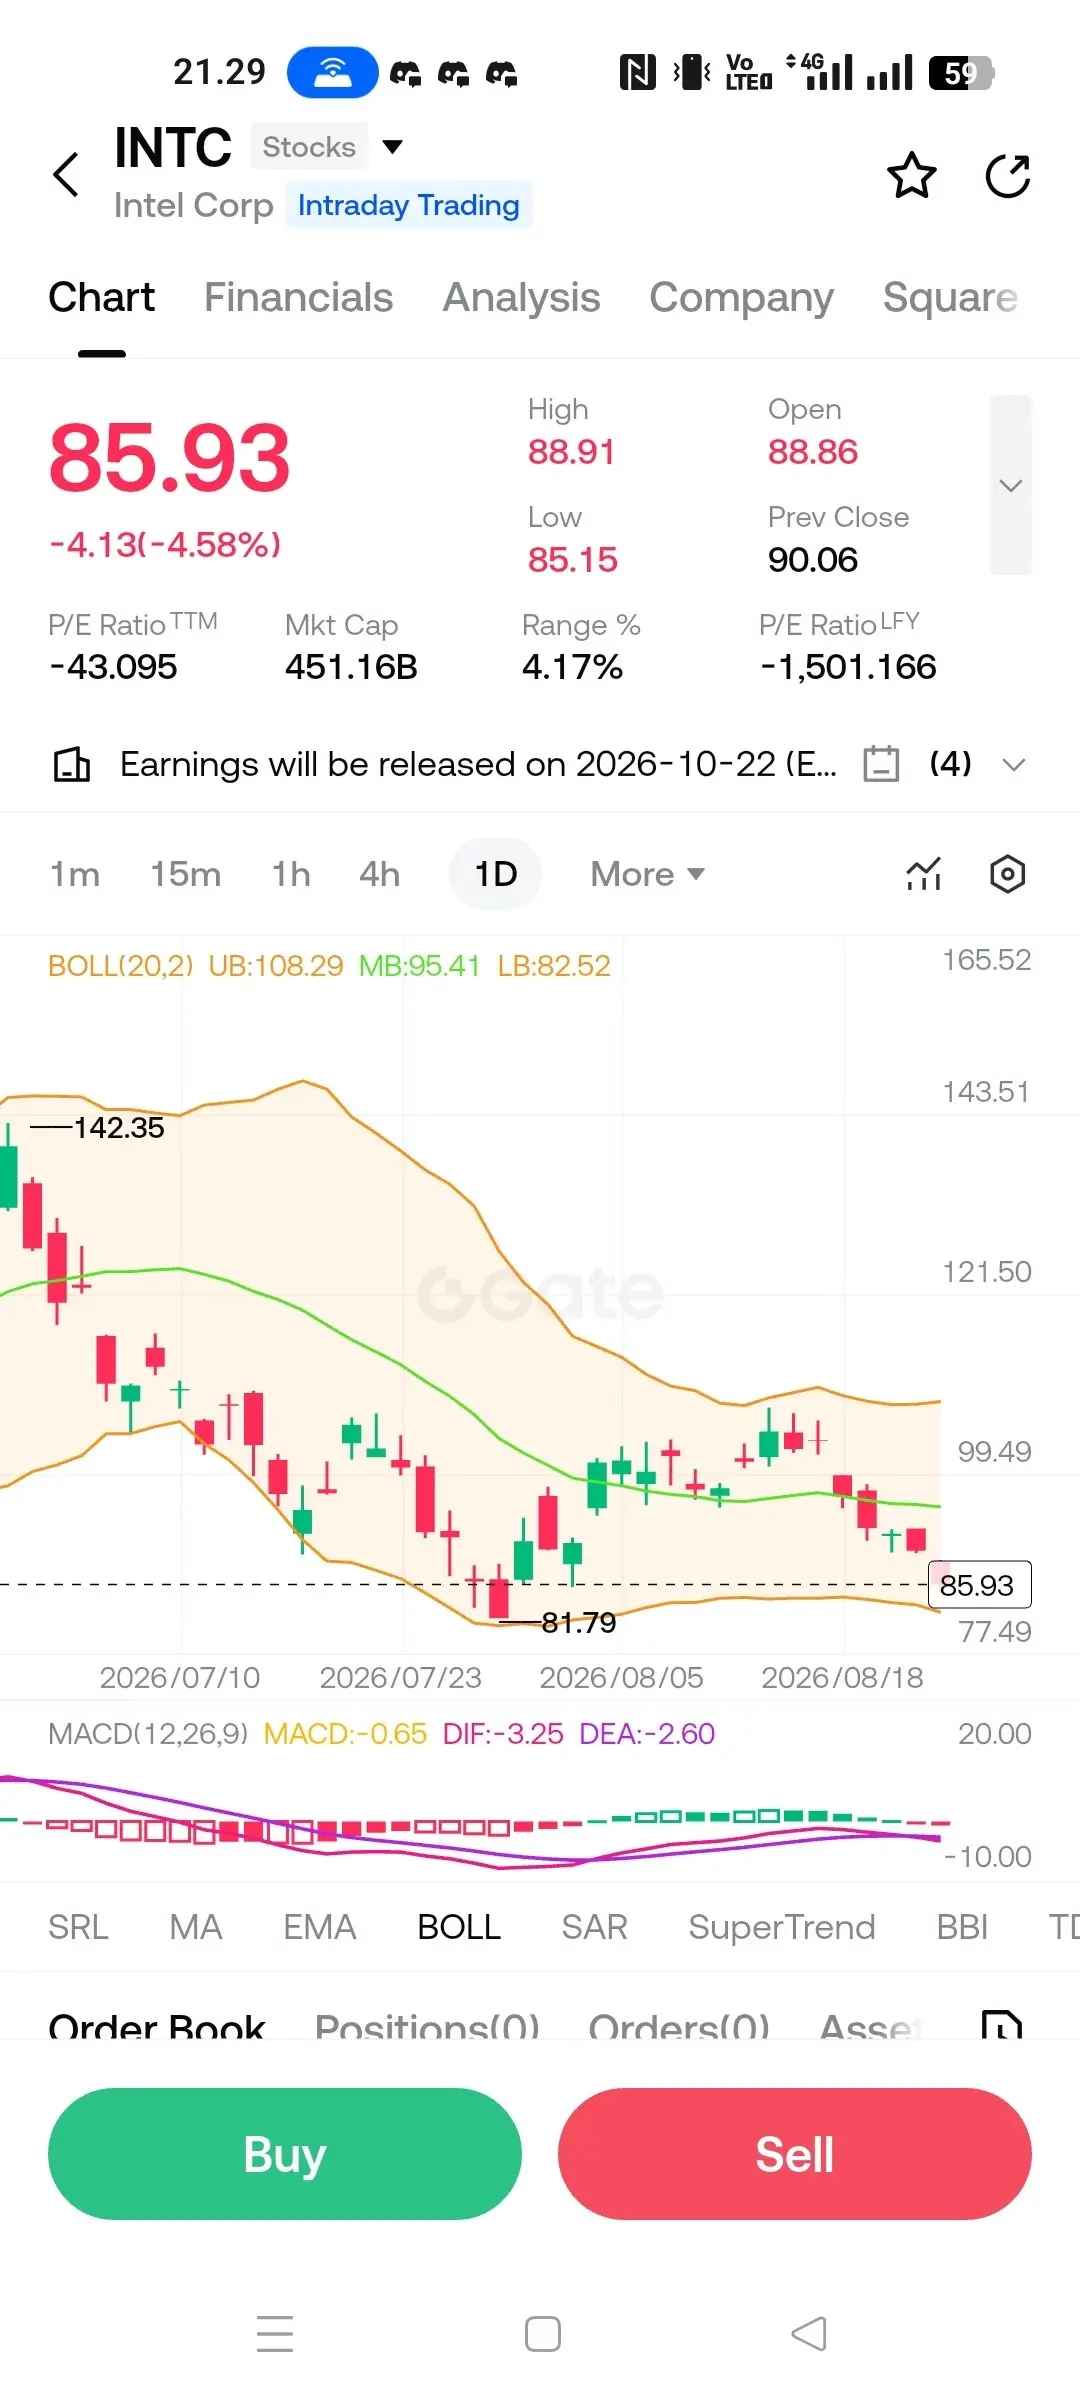Tap the share icon at top right
1080x2400 pixels.
tap(1007, 176)
